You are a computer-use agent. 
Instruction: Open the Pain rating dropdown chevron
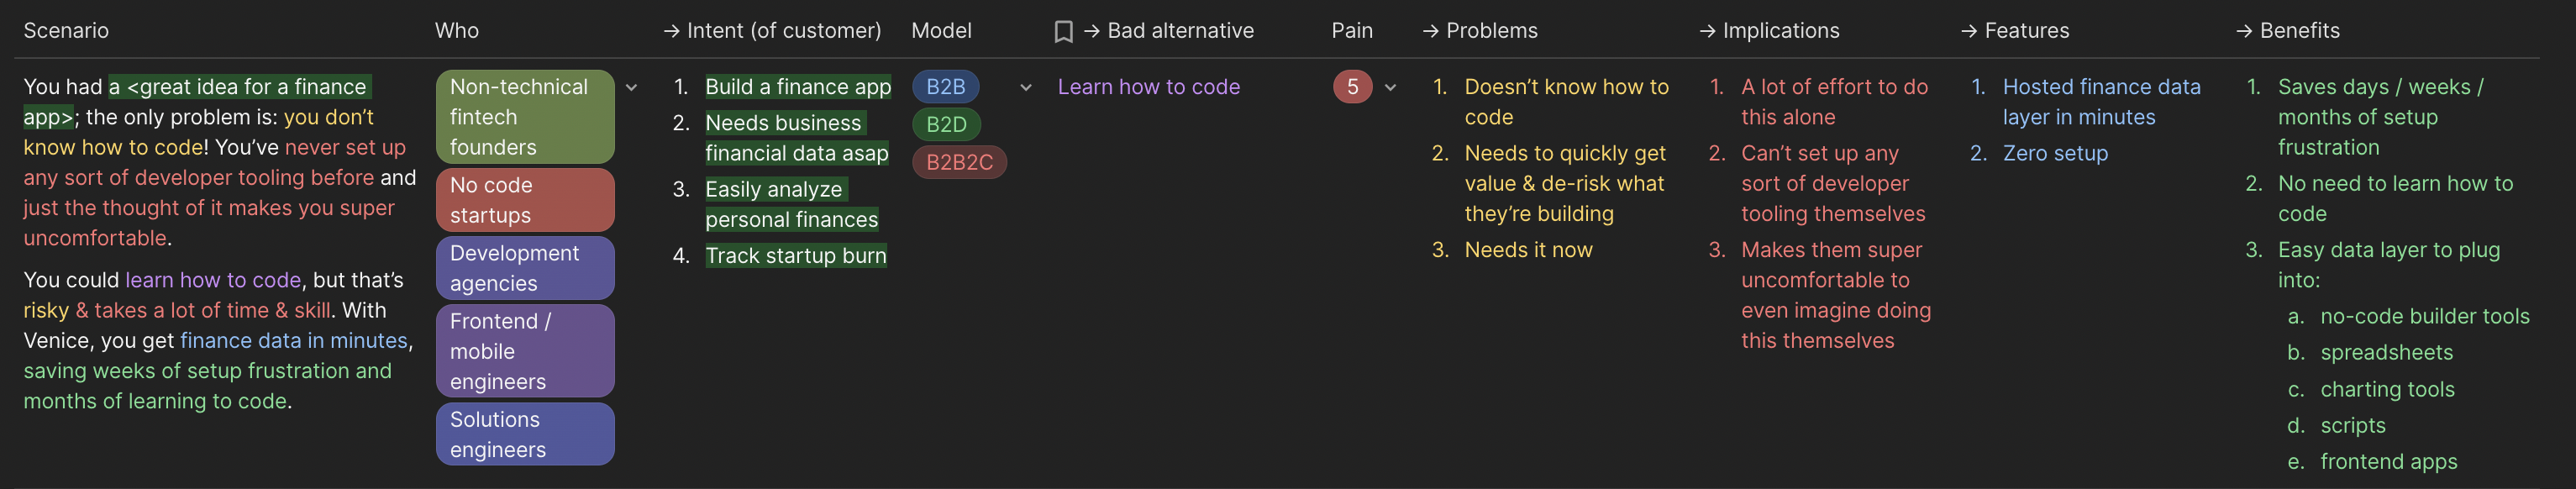pos(1390,88)
